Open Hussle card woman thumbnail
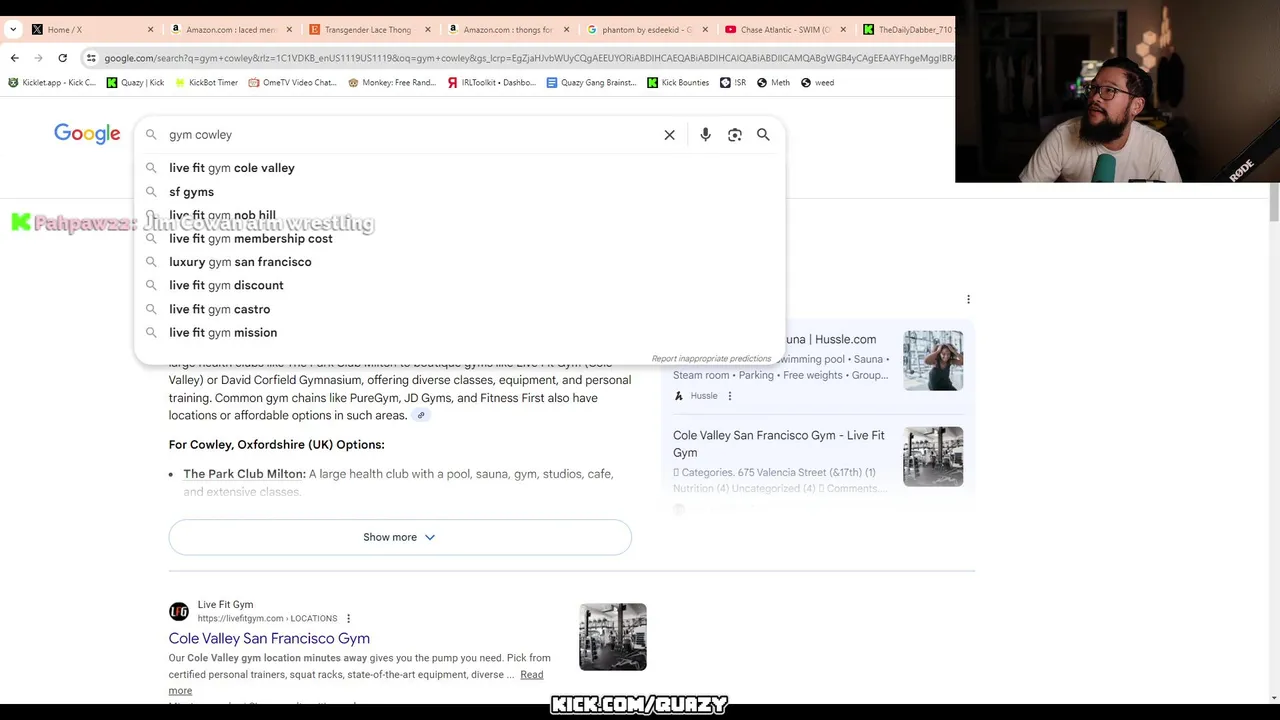The width and height of the screenshot is (1280, 720). (933, 360)
